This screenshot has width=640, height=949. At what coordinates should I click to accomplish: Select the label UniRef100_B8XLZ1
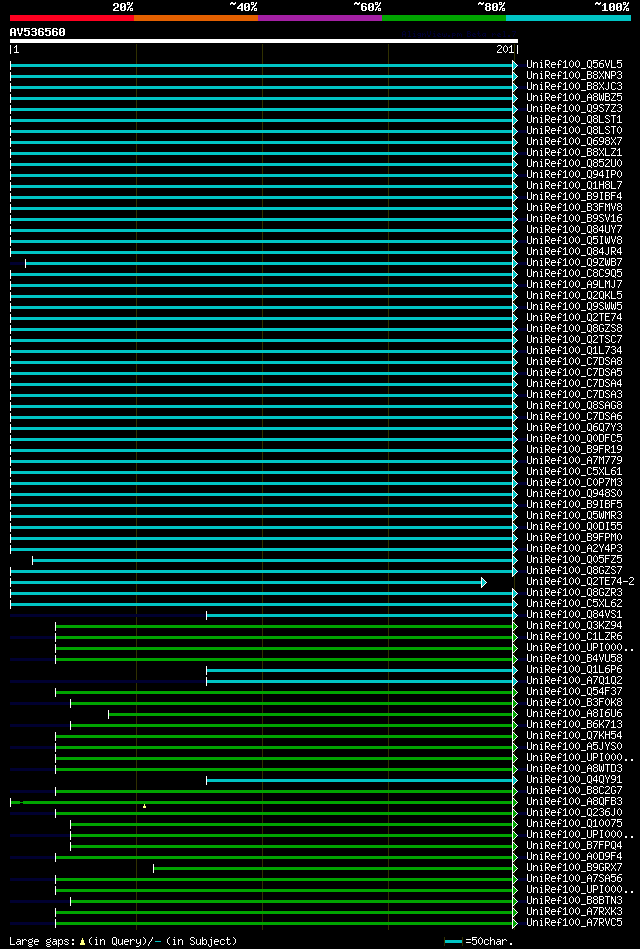575,152
